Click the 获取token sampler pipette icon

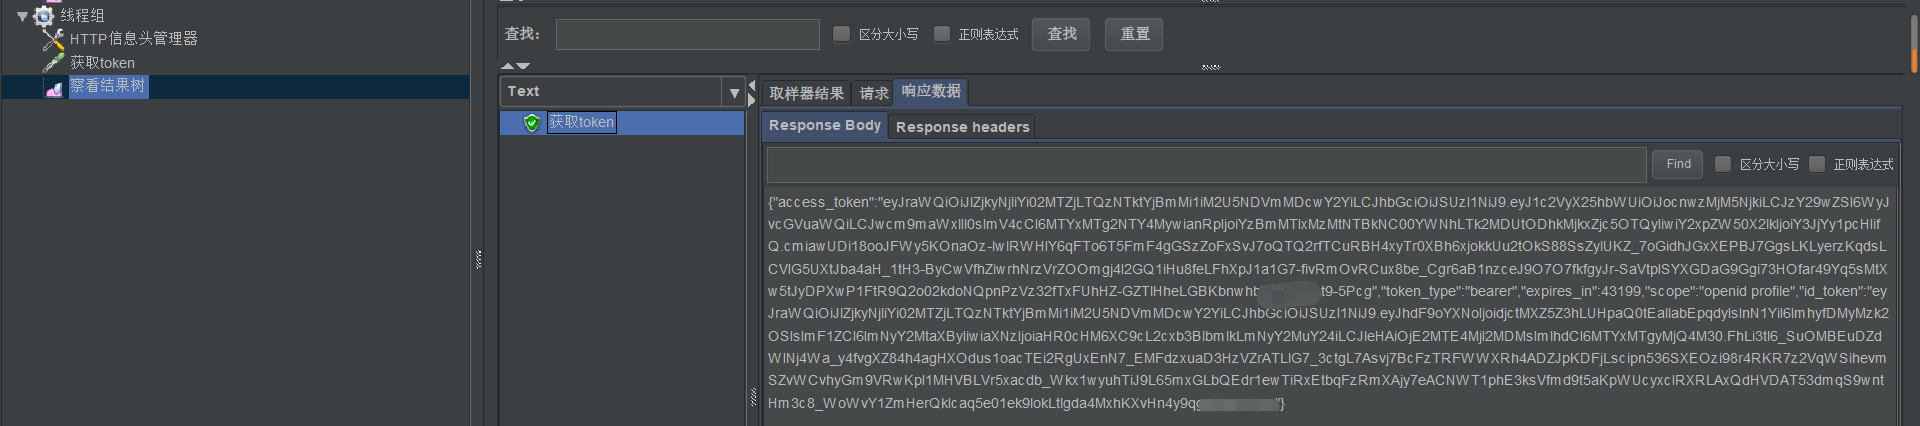tap(53, 62)
